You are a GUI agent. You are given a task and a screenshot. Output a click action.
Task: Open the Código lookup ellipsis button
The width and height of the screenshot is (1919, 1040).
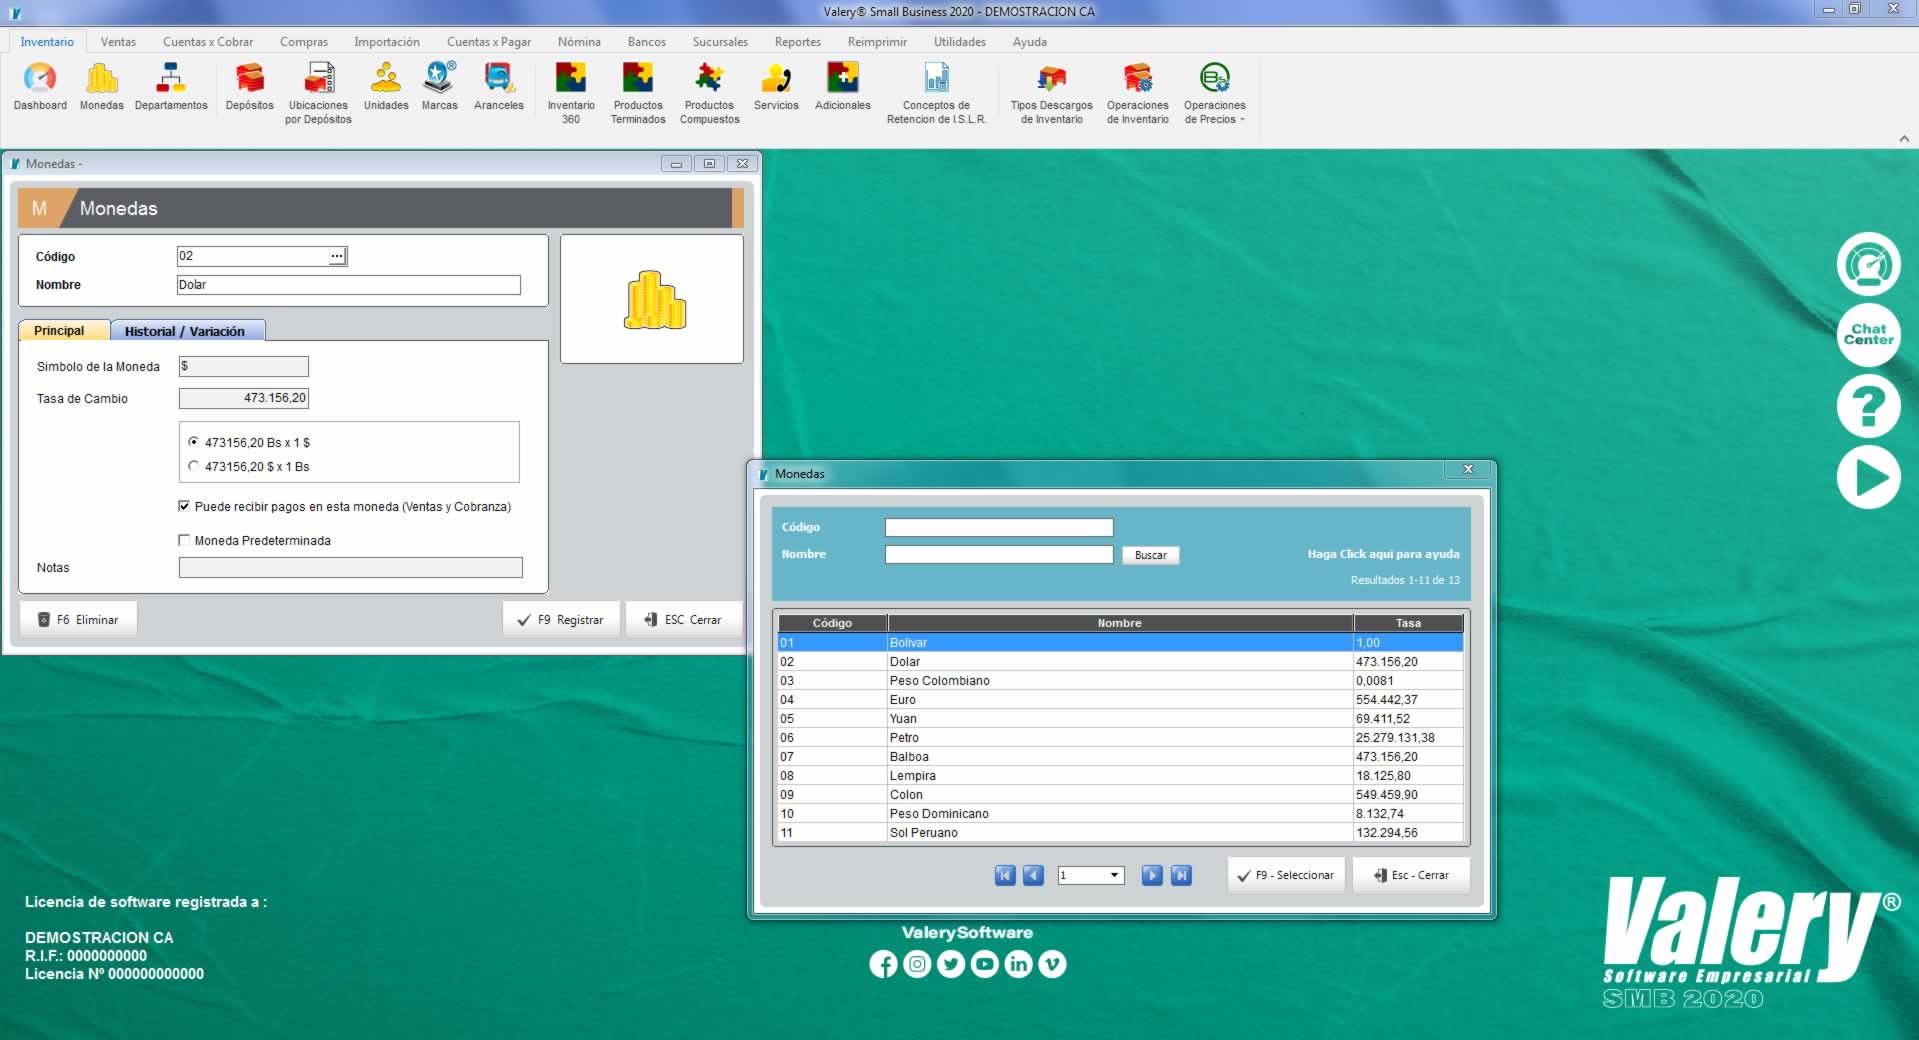click(337, 256)
